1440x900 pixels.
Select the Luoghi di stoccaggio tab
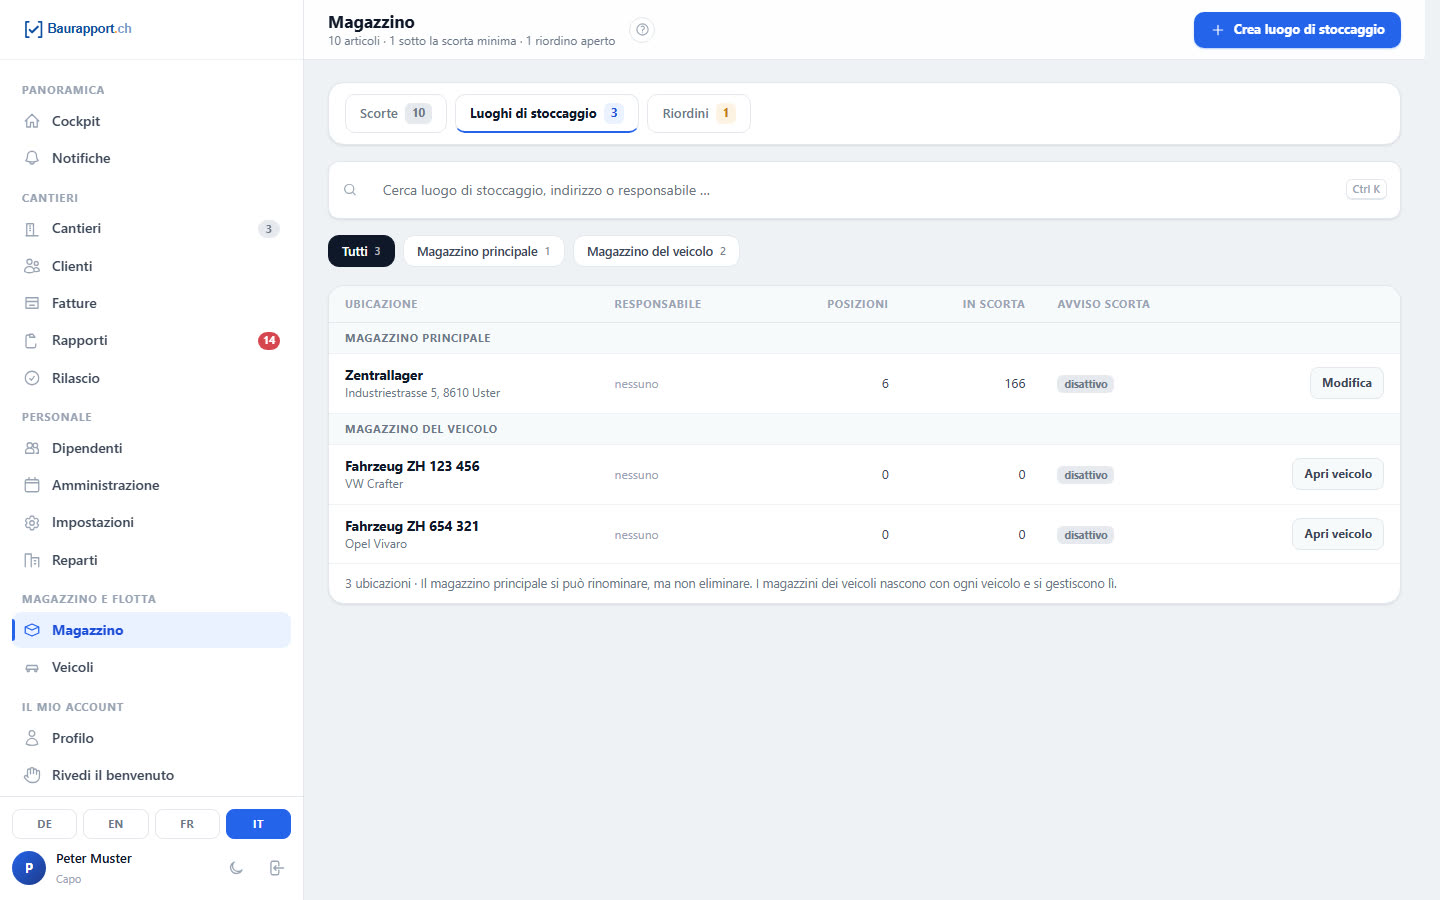tap(546, 113)
